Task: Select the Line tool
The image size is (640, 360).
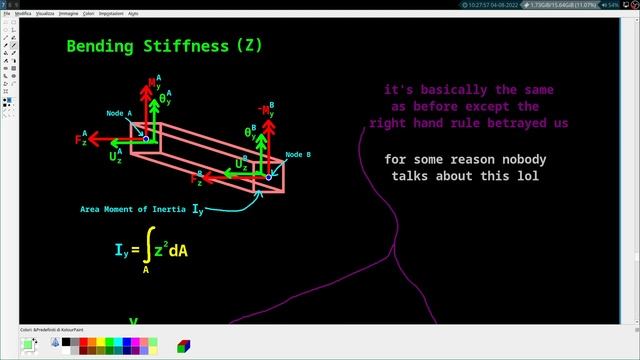Action: tap(6, 38)
